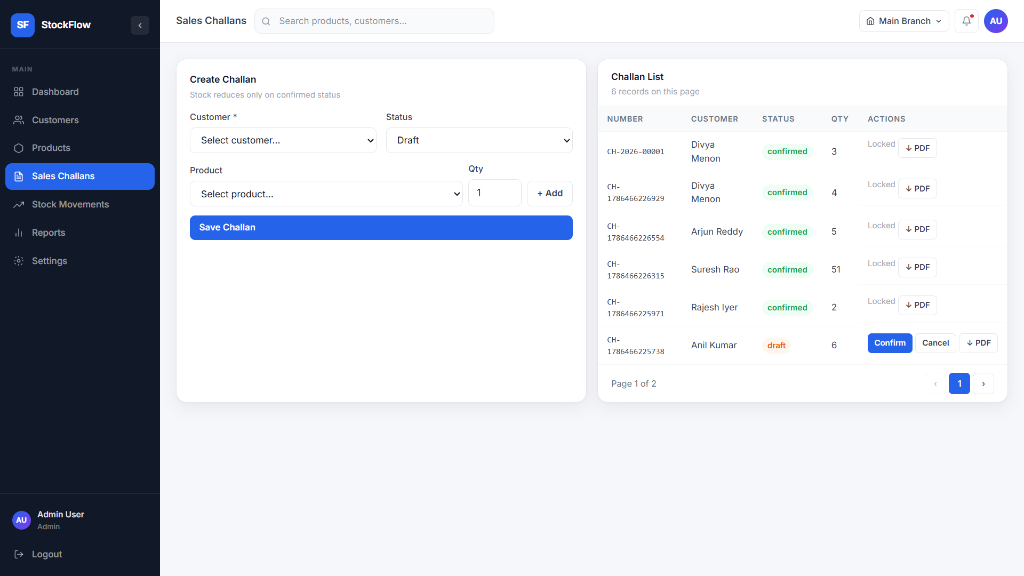Open the notifications bell
1024x576 pixels.
tap(967, 21)
